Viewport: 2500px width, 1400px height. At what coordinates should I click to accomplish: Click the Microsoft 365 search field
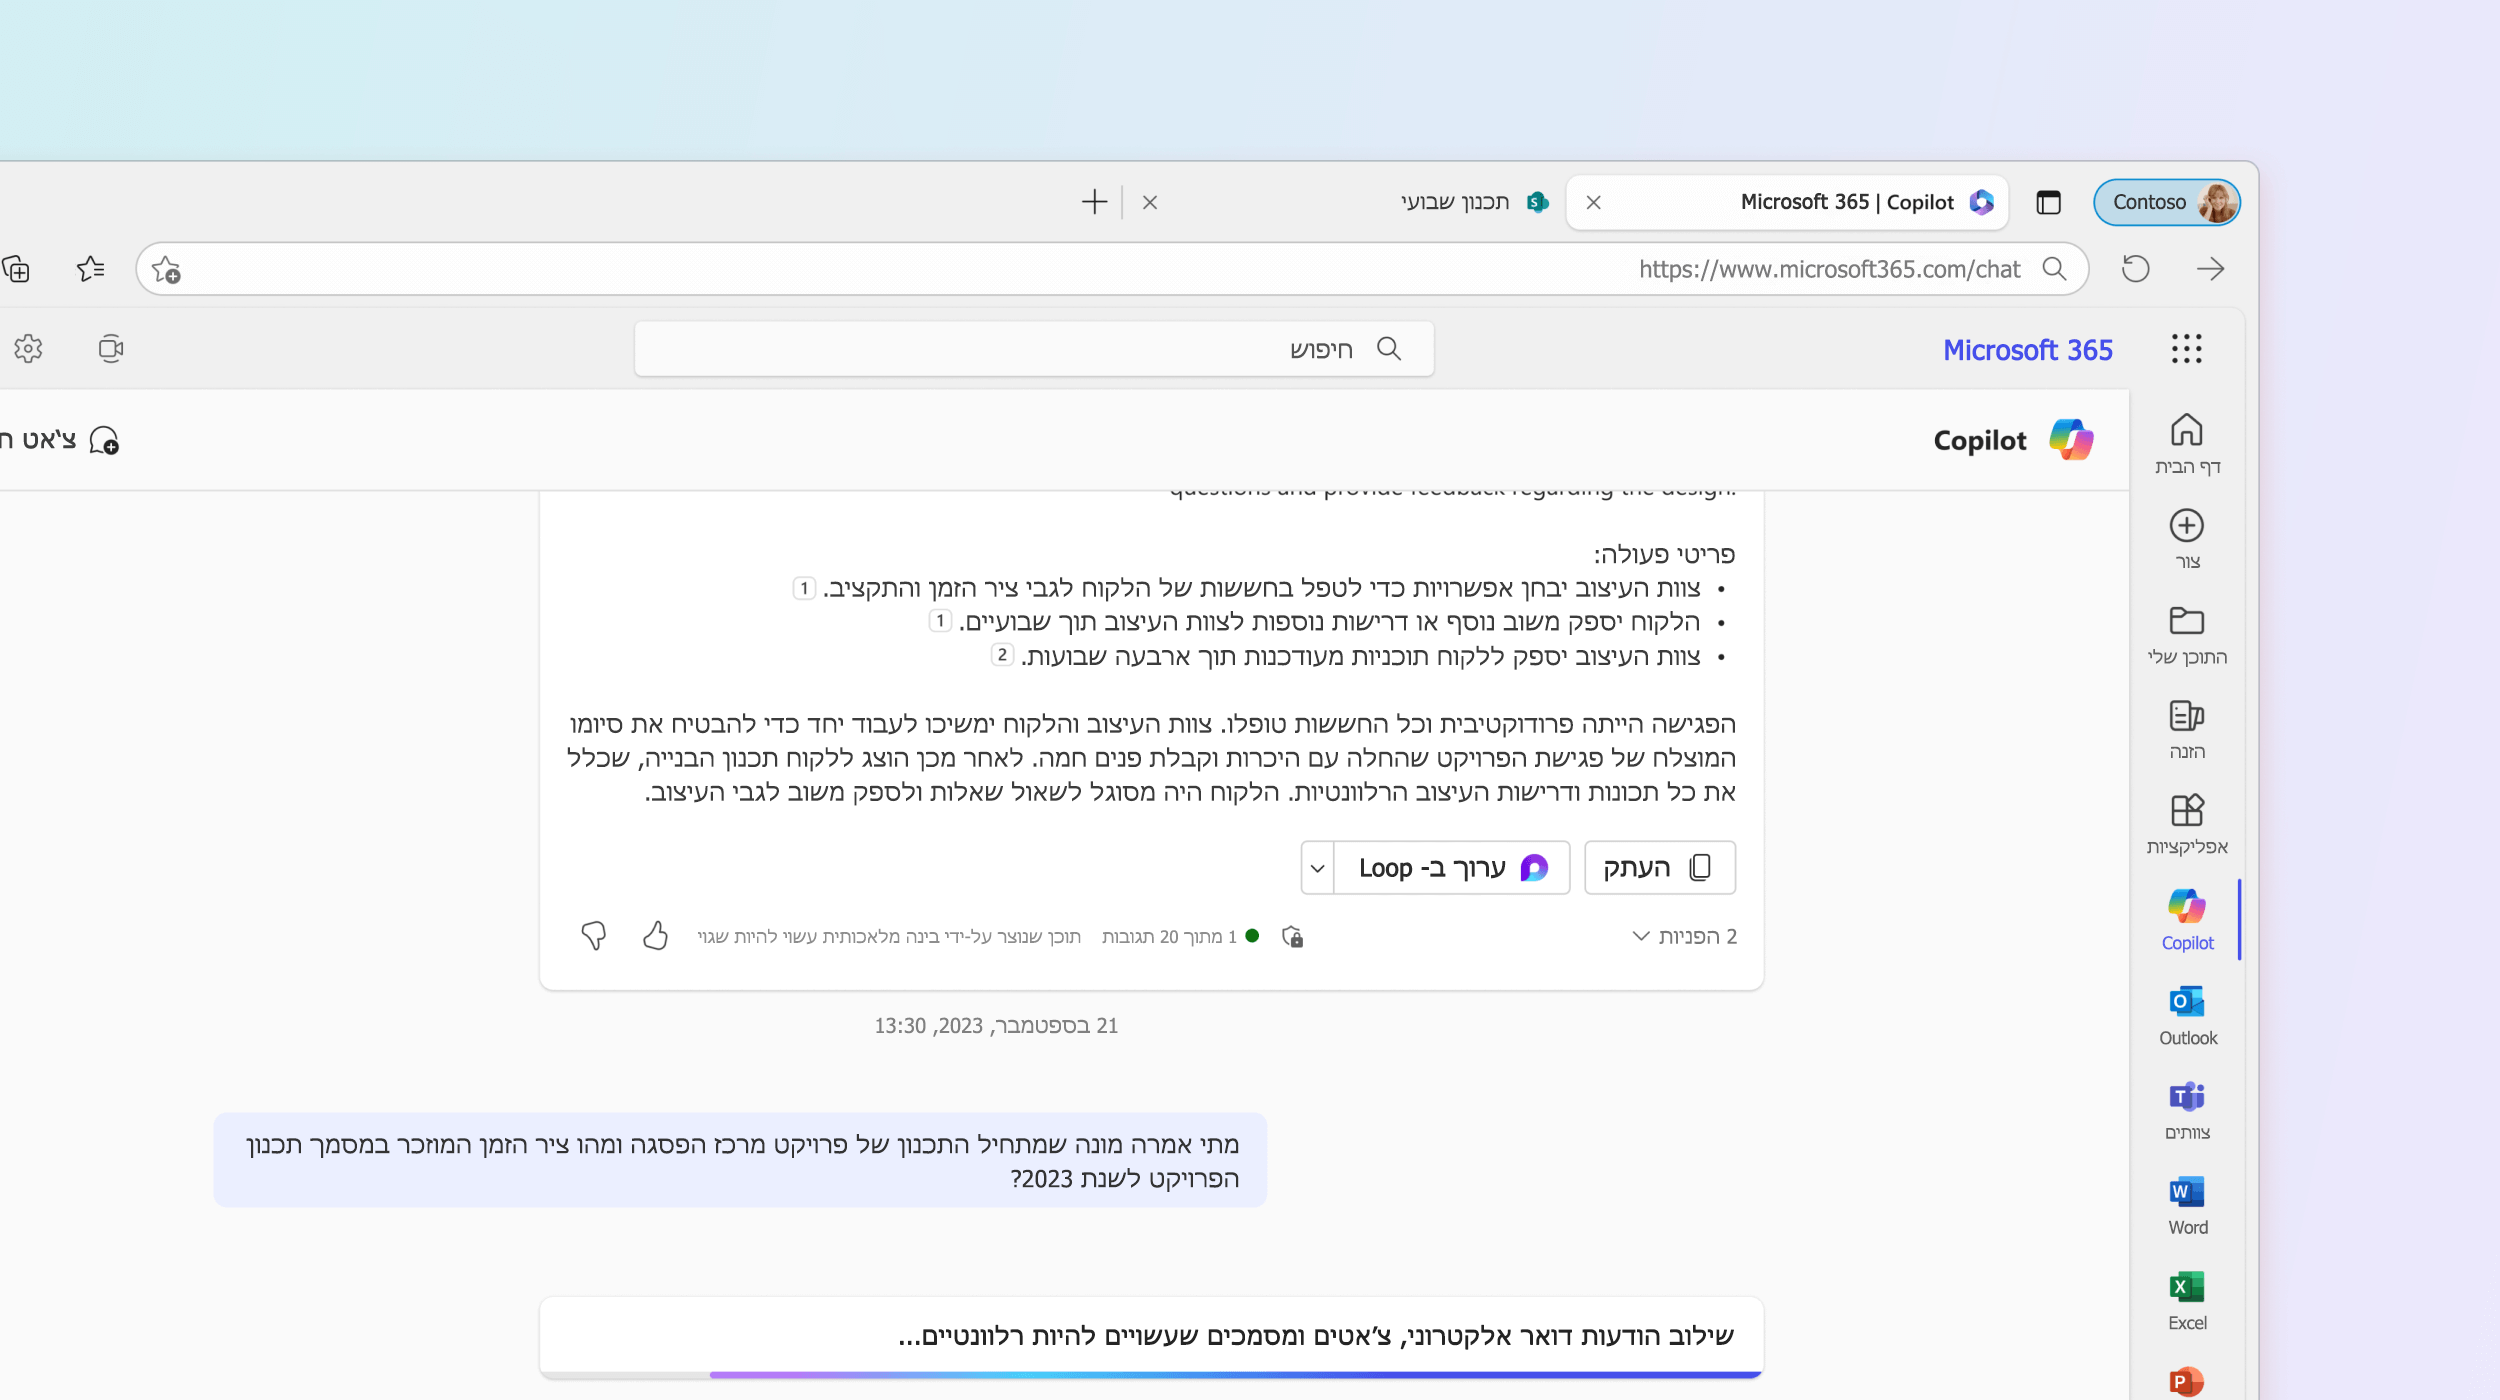tap(1034, 349)
